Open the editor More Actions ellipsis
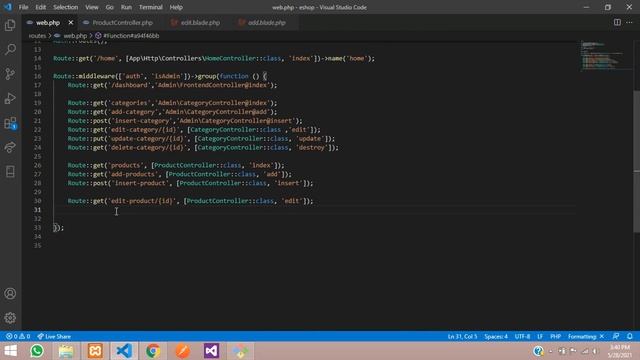The width and height of the screenshot is (640, 360). 629,22
